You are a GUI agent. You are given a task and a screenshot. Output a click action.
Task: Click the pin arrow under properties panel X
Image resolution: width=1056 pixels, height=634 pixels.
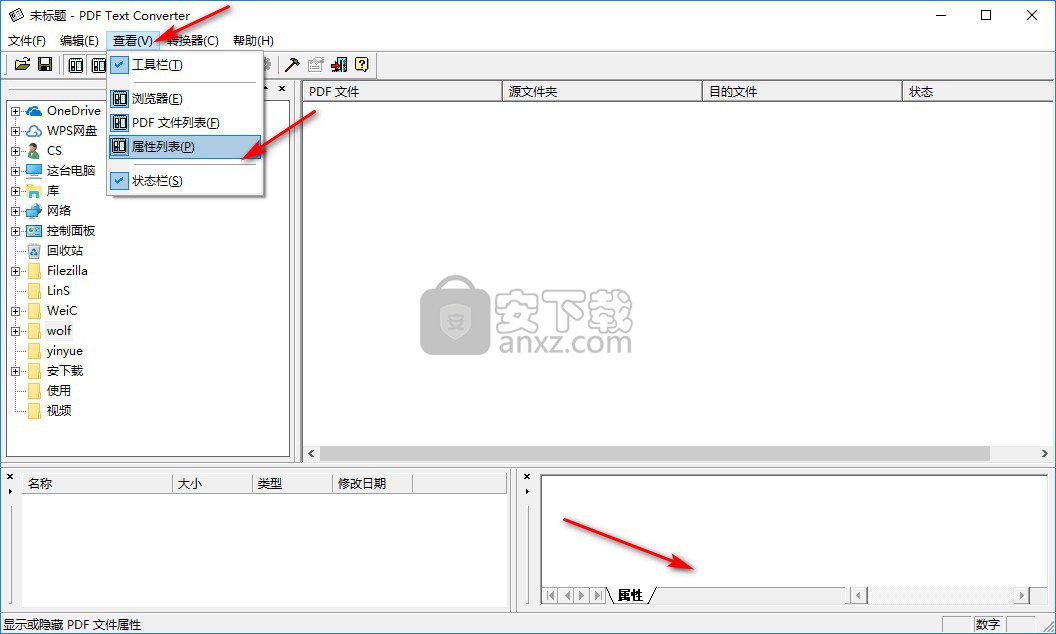coord(527,491)
